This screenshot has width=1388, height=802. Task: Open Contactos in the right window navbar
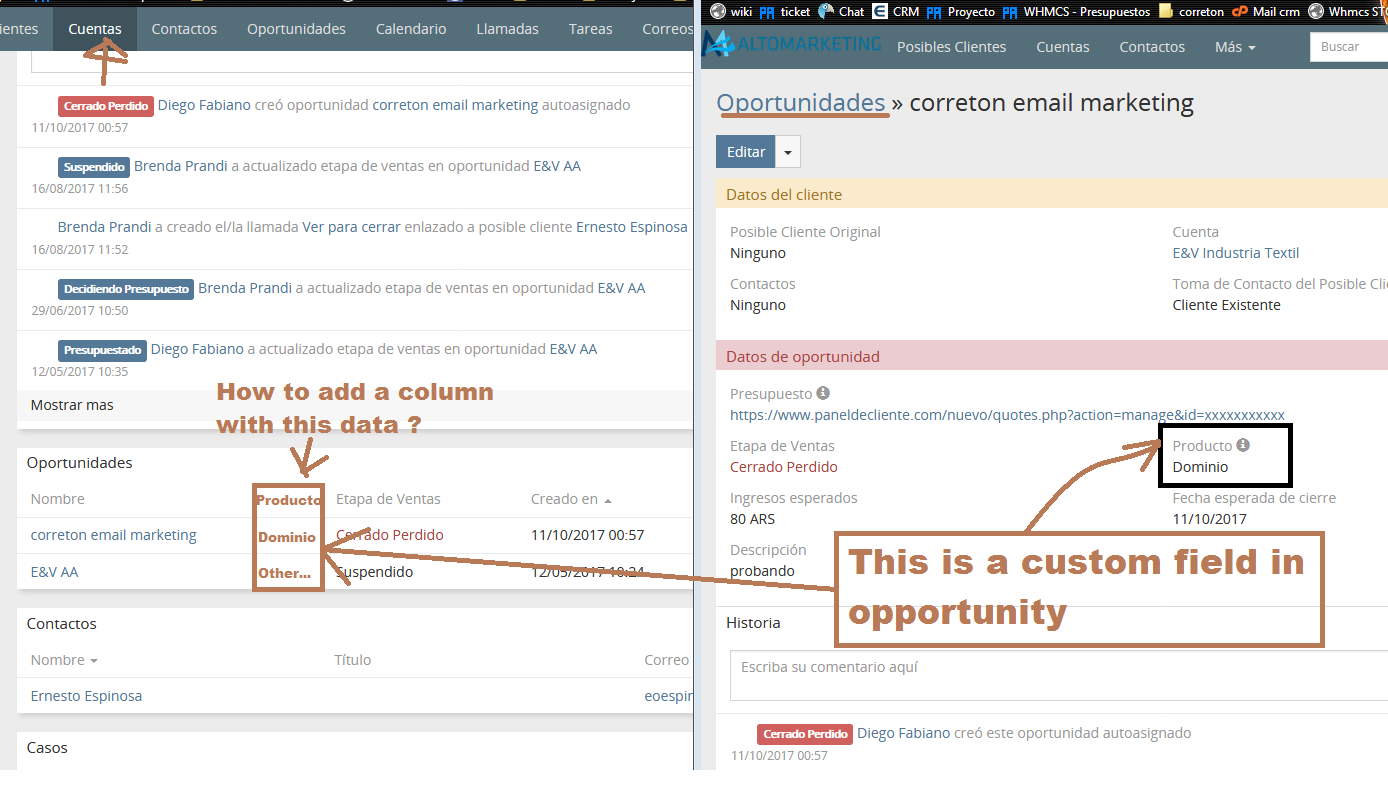coord(1152,47)
